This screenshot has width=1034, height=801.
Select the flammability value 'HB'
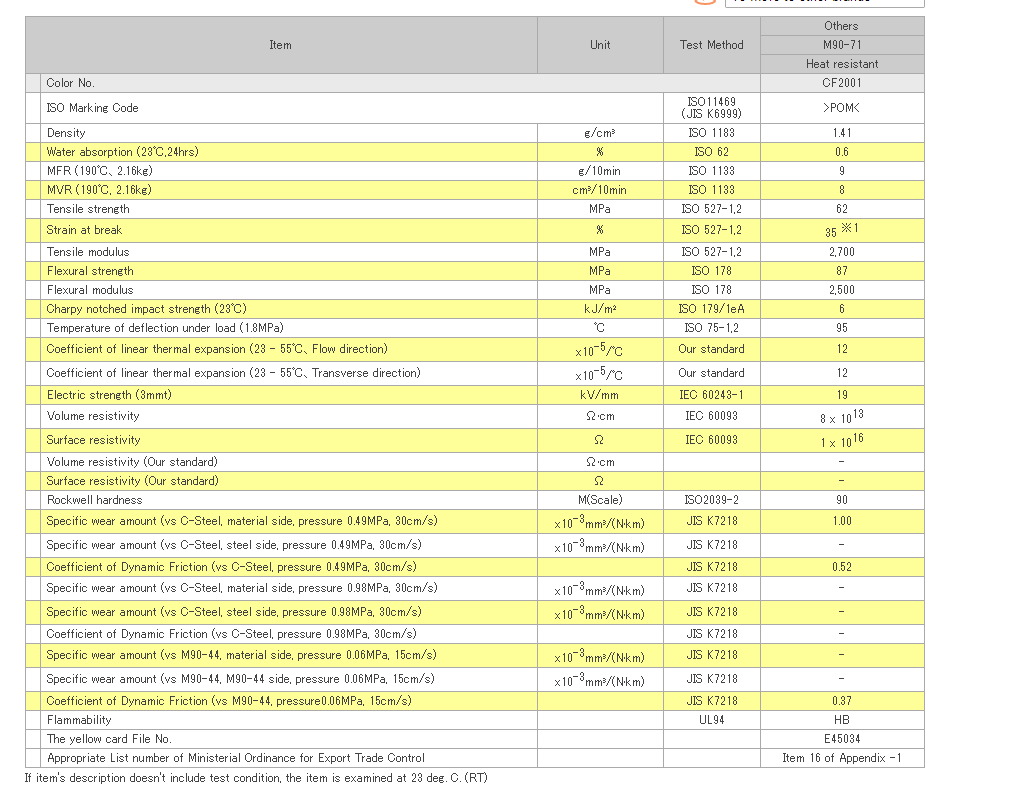[842, 721]
